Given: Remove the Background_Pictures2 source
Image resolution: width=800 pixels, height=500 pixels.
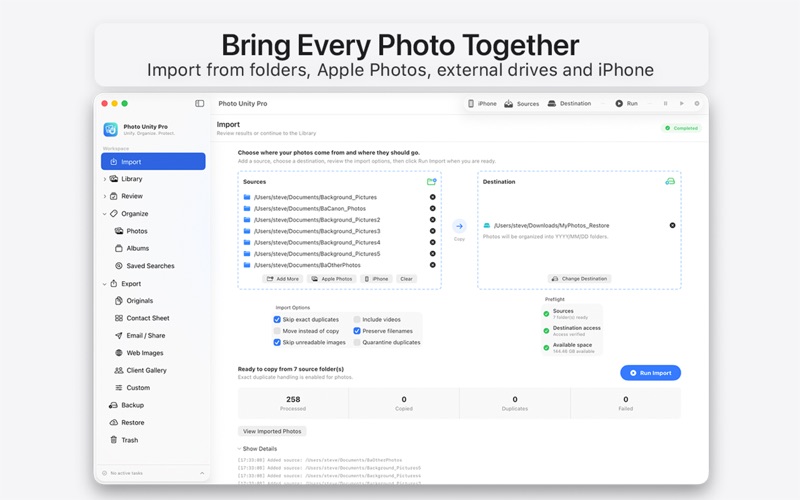Looking at the screenshot, I should tap(433, 220).
